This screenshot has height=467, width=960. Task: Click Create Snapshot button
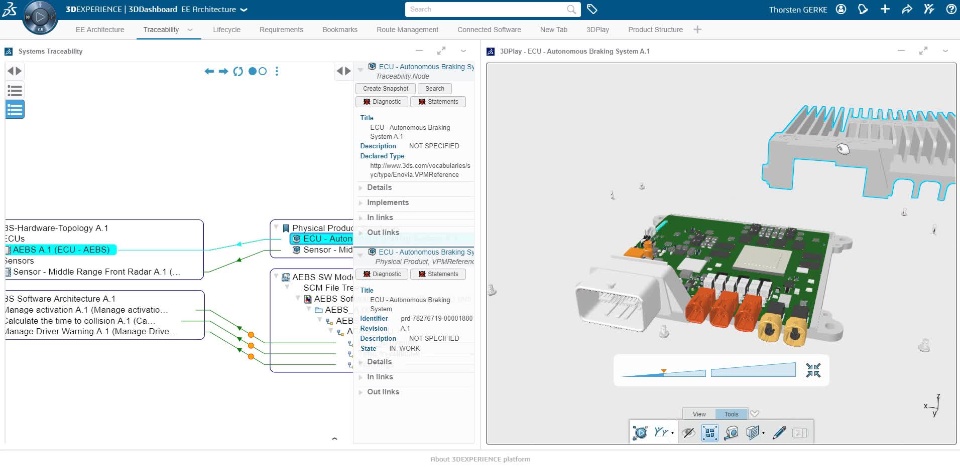pos(385,89)
